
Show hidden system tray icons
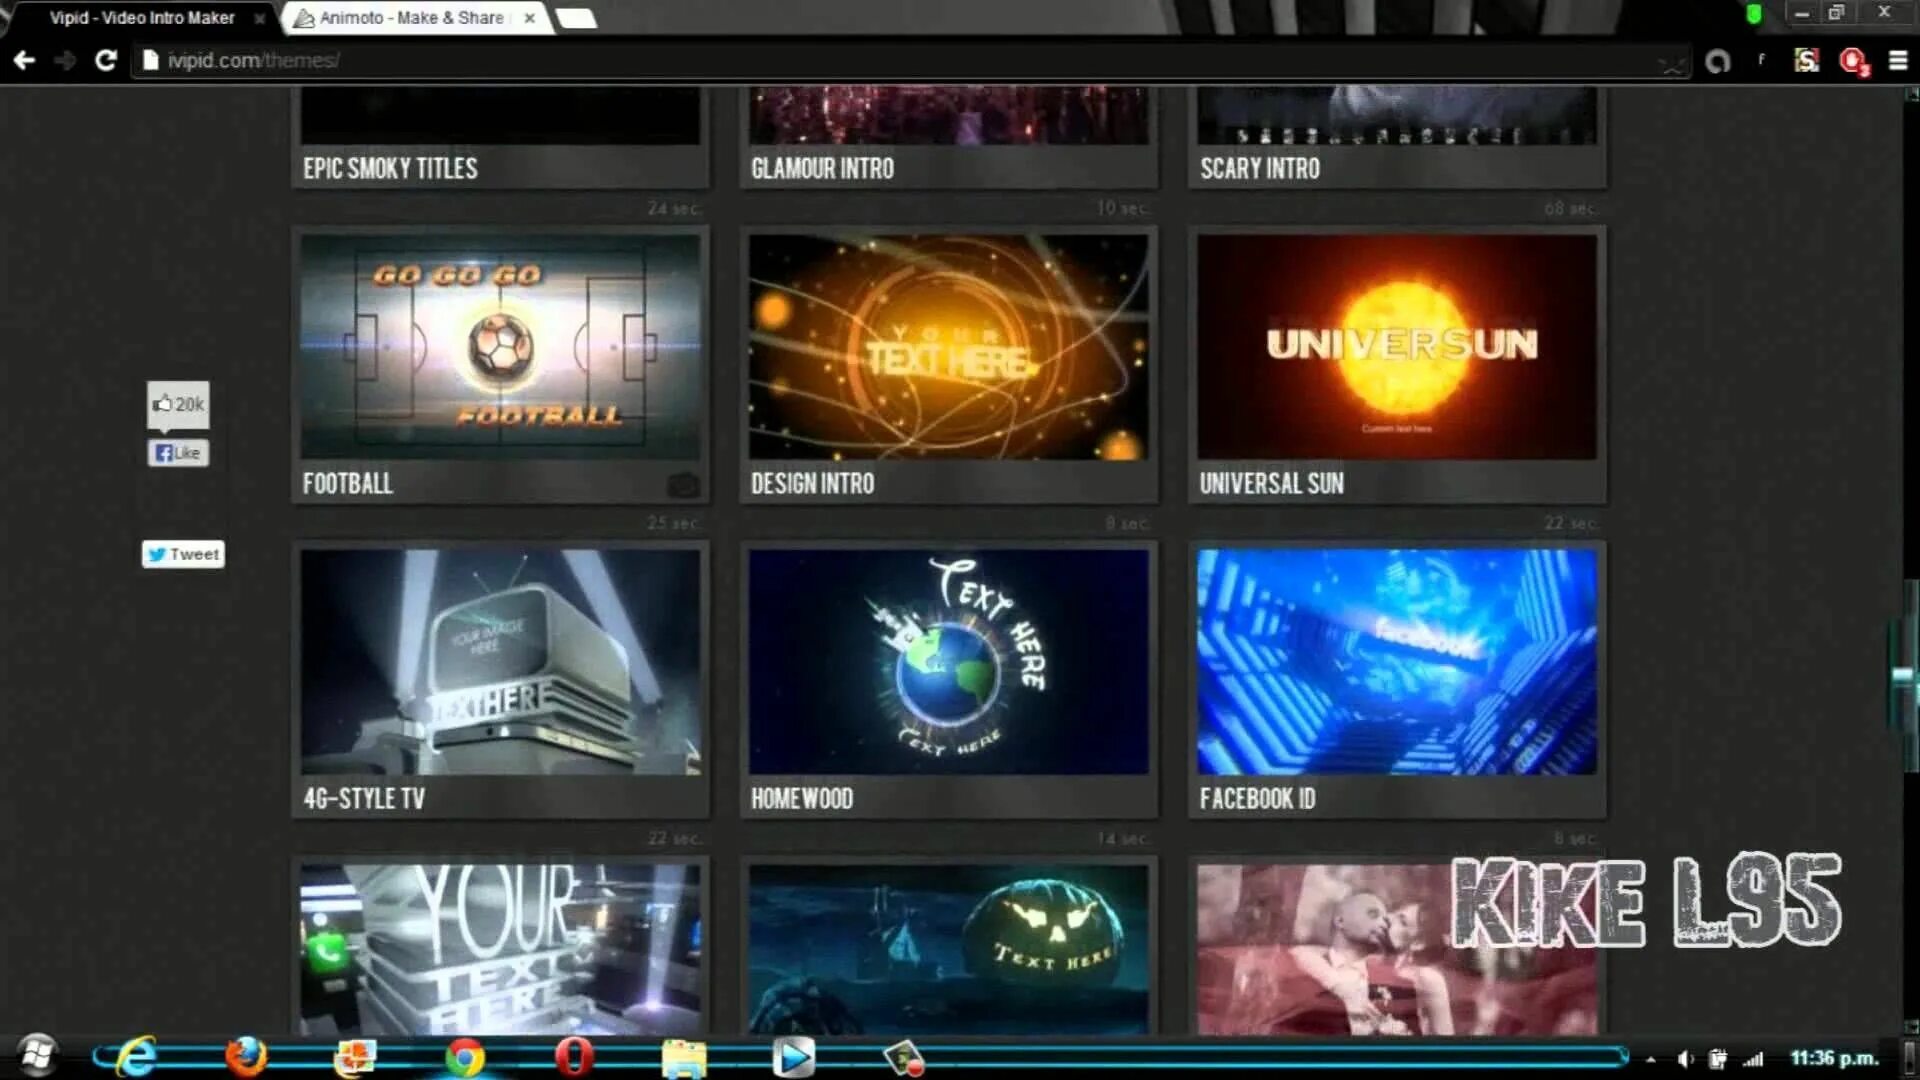pyautogui.click(x=1651, y=1059)
